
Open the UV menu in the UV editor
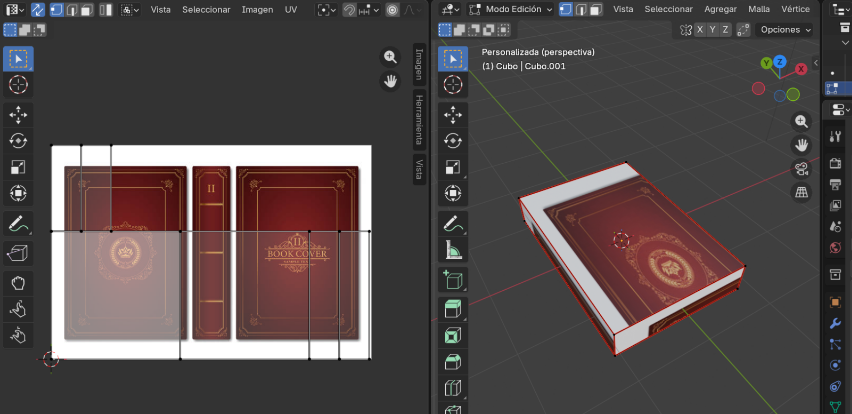pyautogui.click(x=291, y=9)
